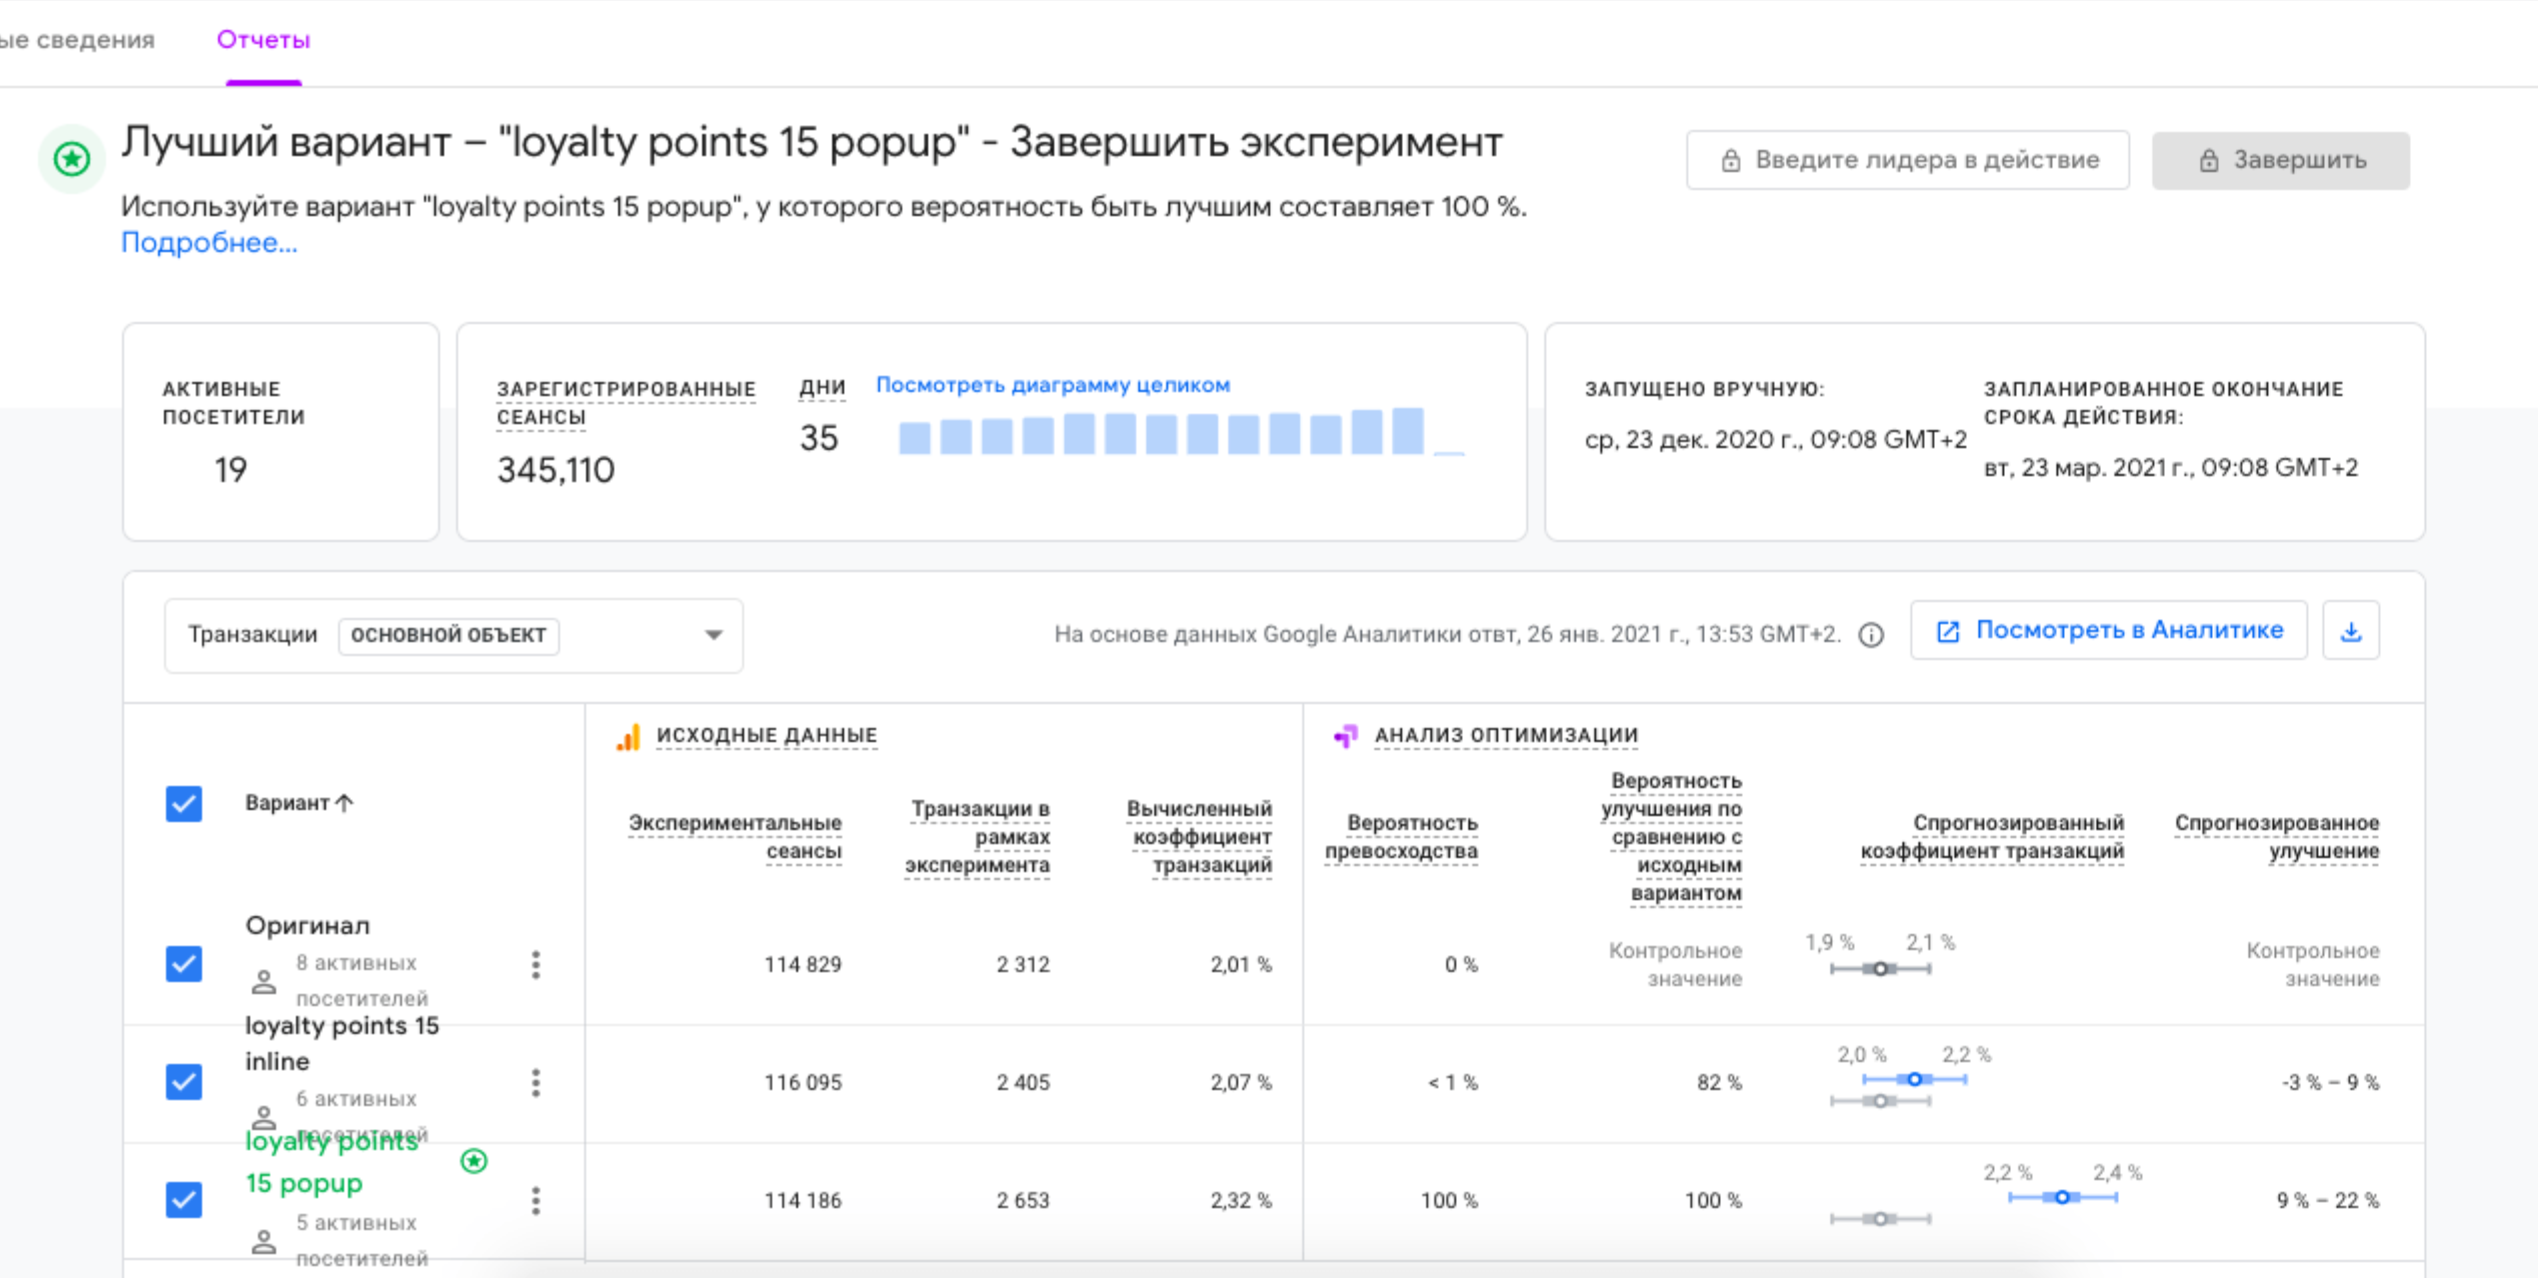Click Посмотреть в Аналитике button

pyautogui.click(x=2109, y=630)
